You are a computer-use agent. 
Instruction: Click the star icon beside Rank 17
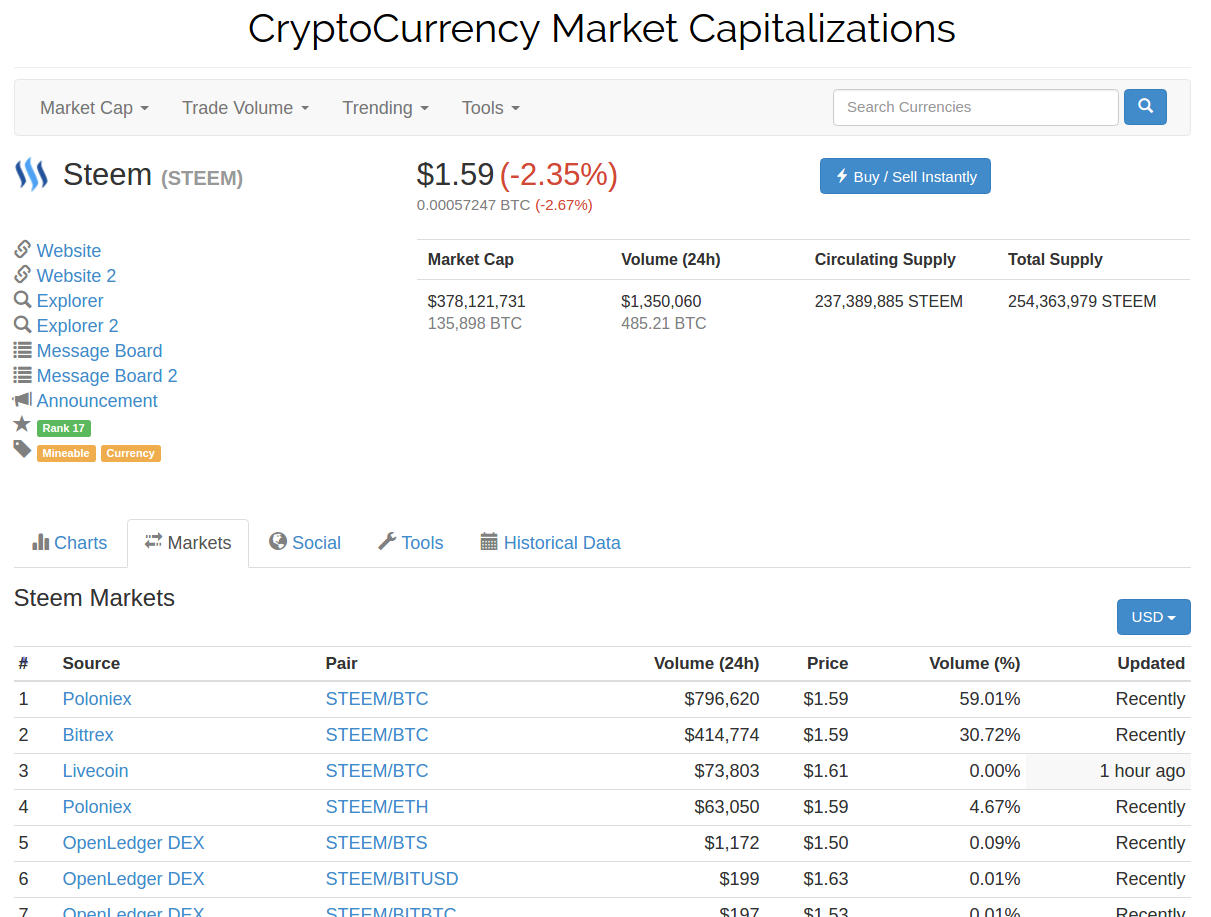point(22,424)
